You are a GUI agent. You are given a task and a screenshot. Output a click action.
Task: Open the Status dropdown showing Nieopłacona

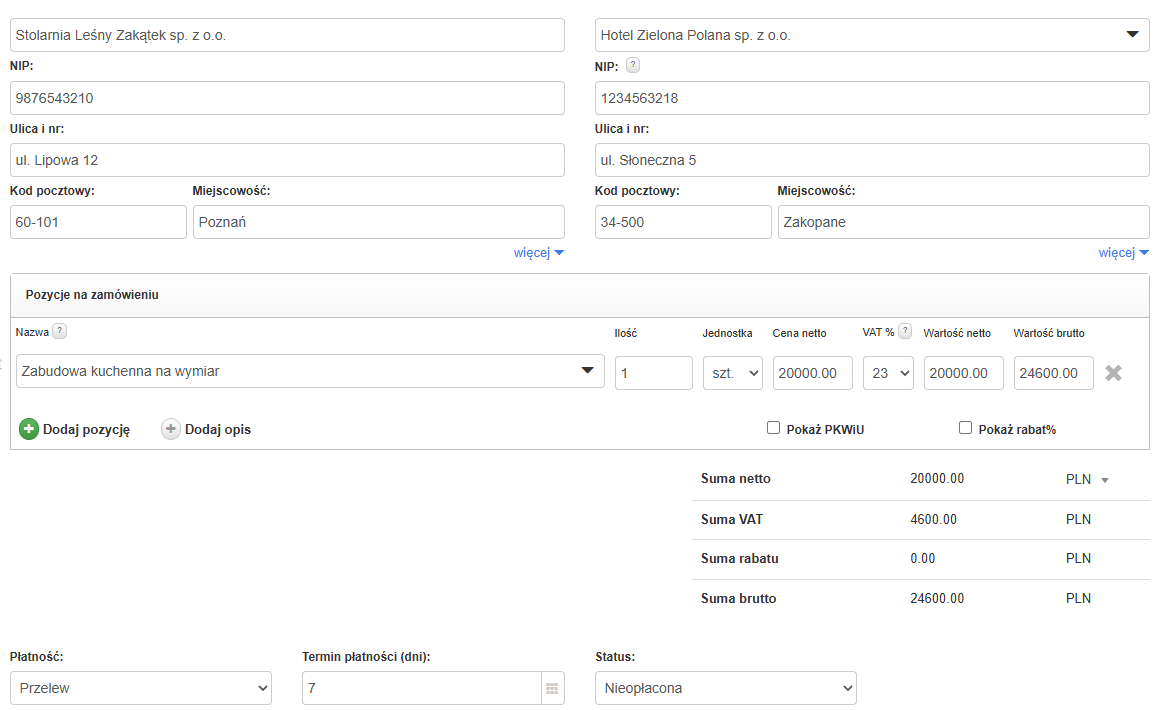[x=726, y=689]
